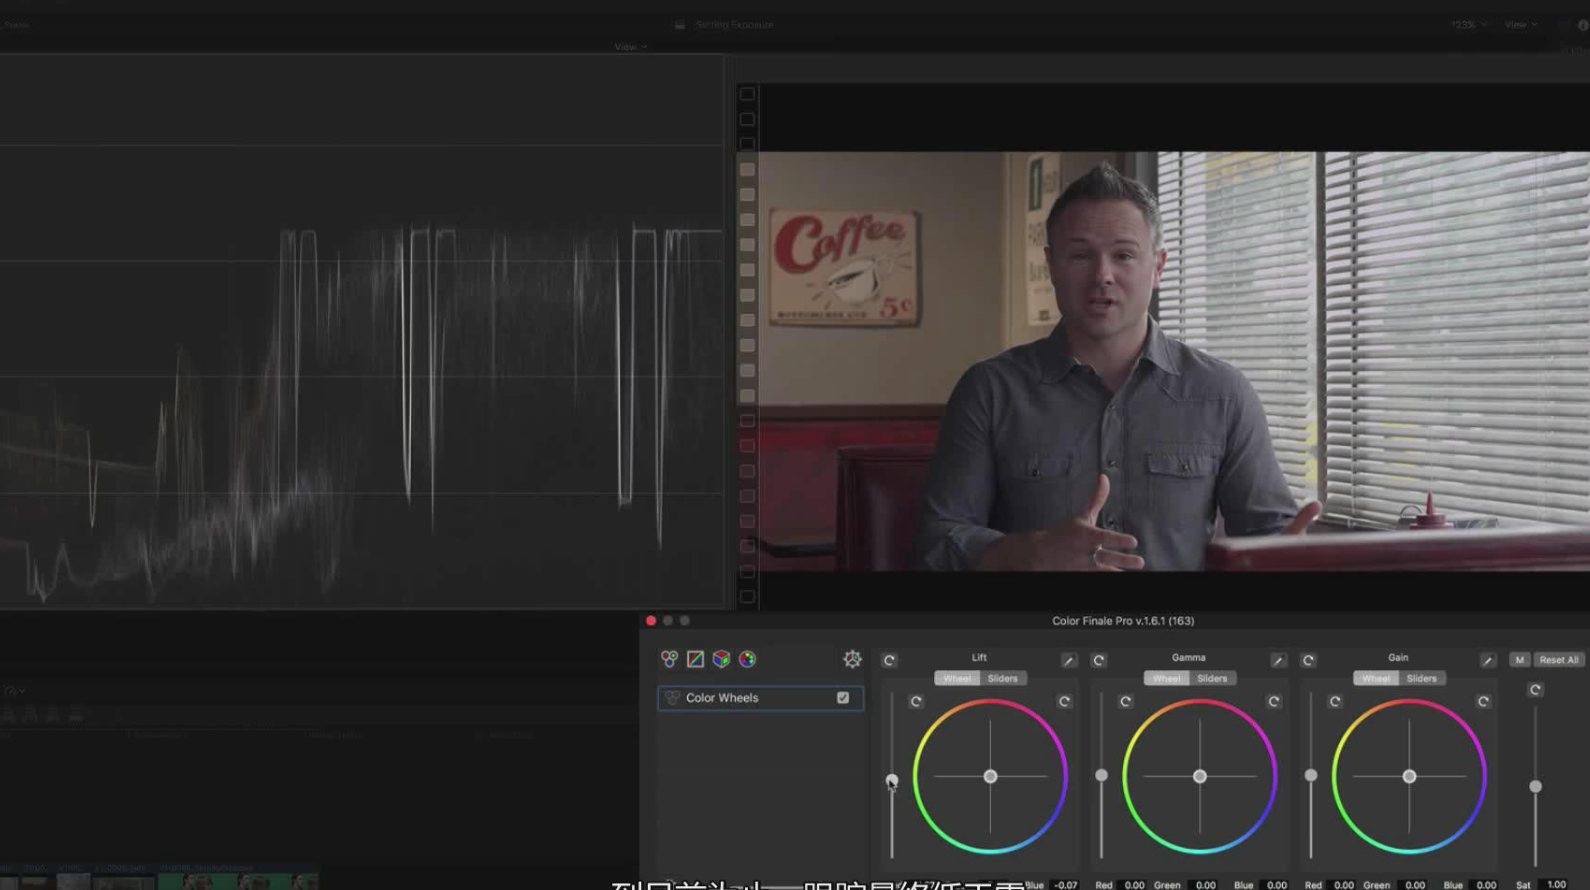The height and width of the screenshot is (890, 1590).
Task: Click the M button
Action: 1519,660
